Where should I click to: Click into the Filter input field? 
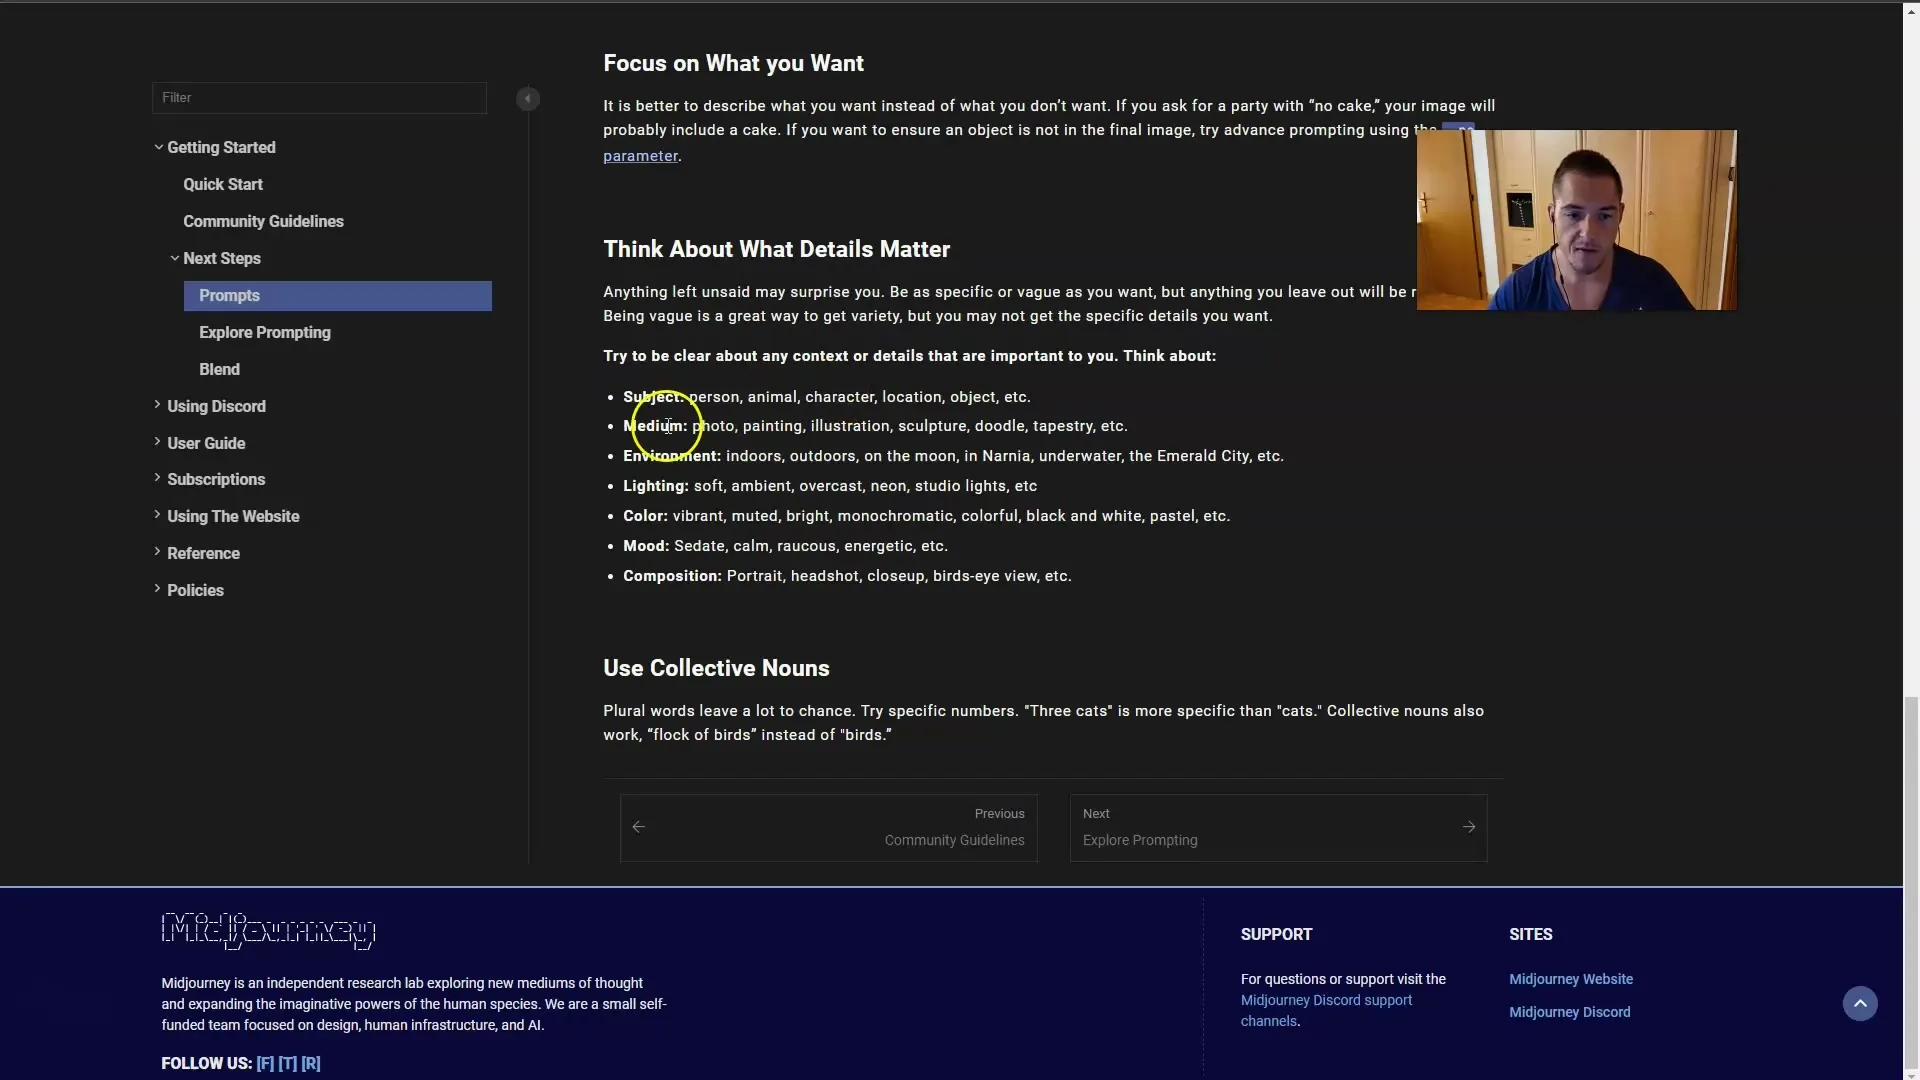click(x=319, y=98)
